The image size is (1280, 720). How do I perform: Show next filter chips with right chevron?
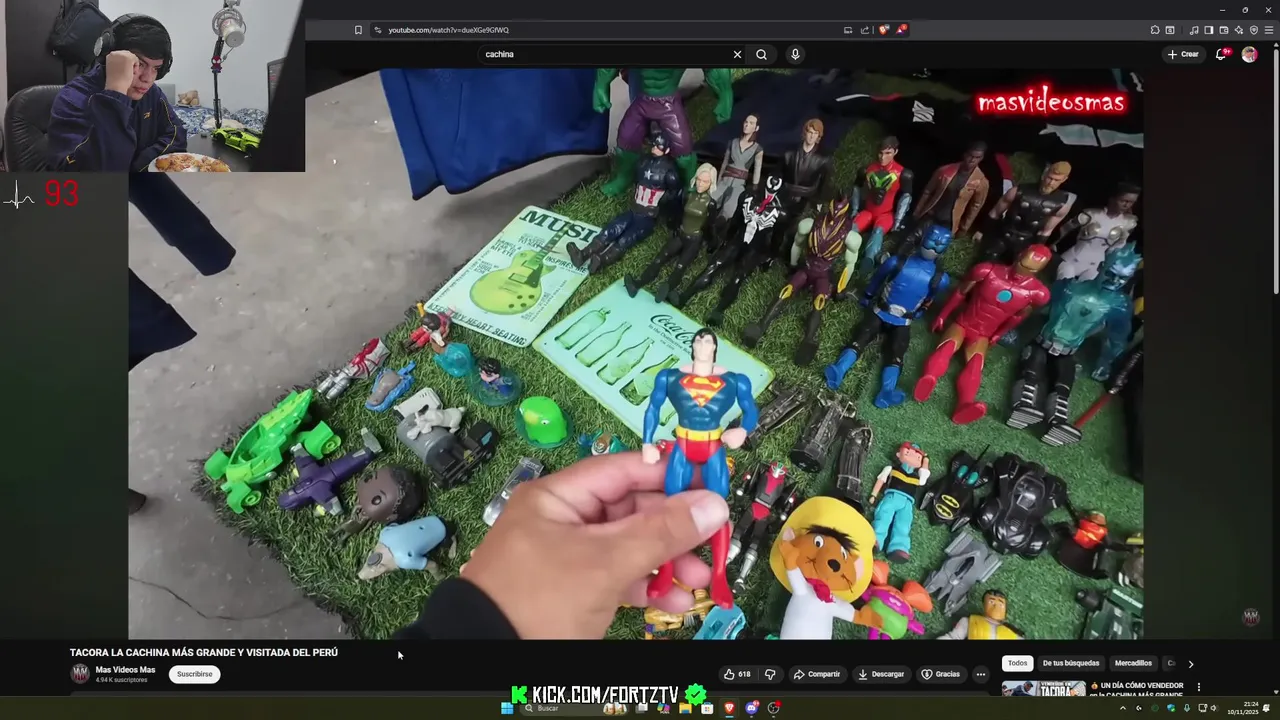click(x=1190, y=663)
